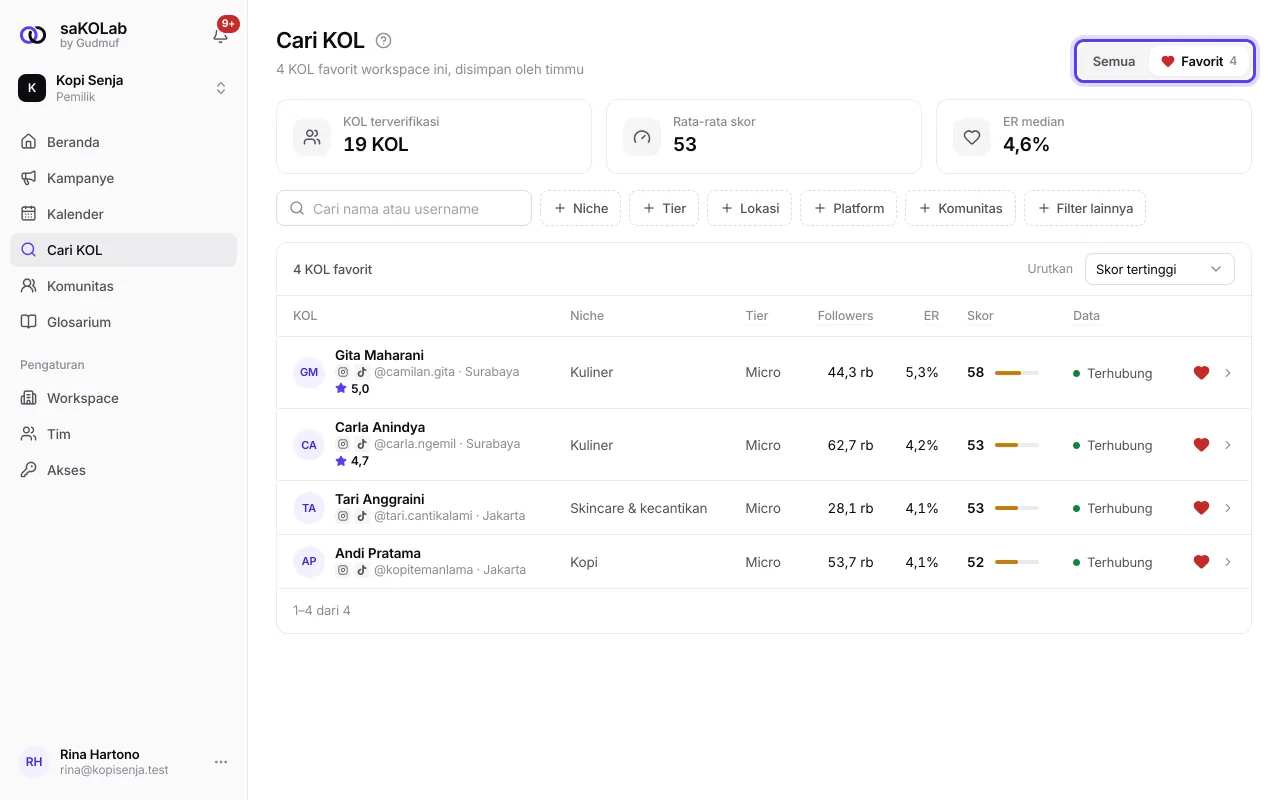The height and width of the screenshot is (800, 1280).
Task: Open the help icon beside Cari KOL
Action: click(x=383, y=41)
